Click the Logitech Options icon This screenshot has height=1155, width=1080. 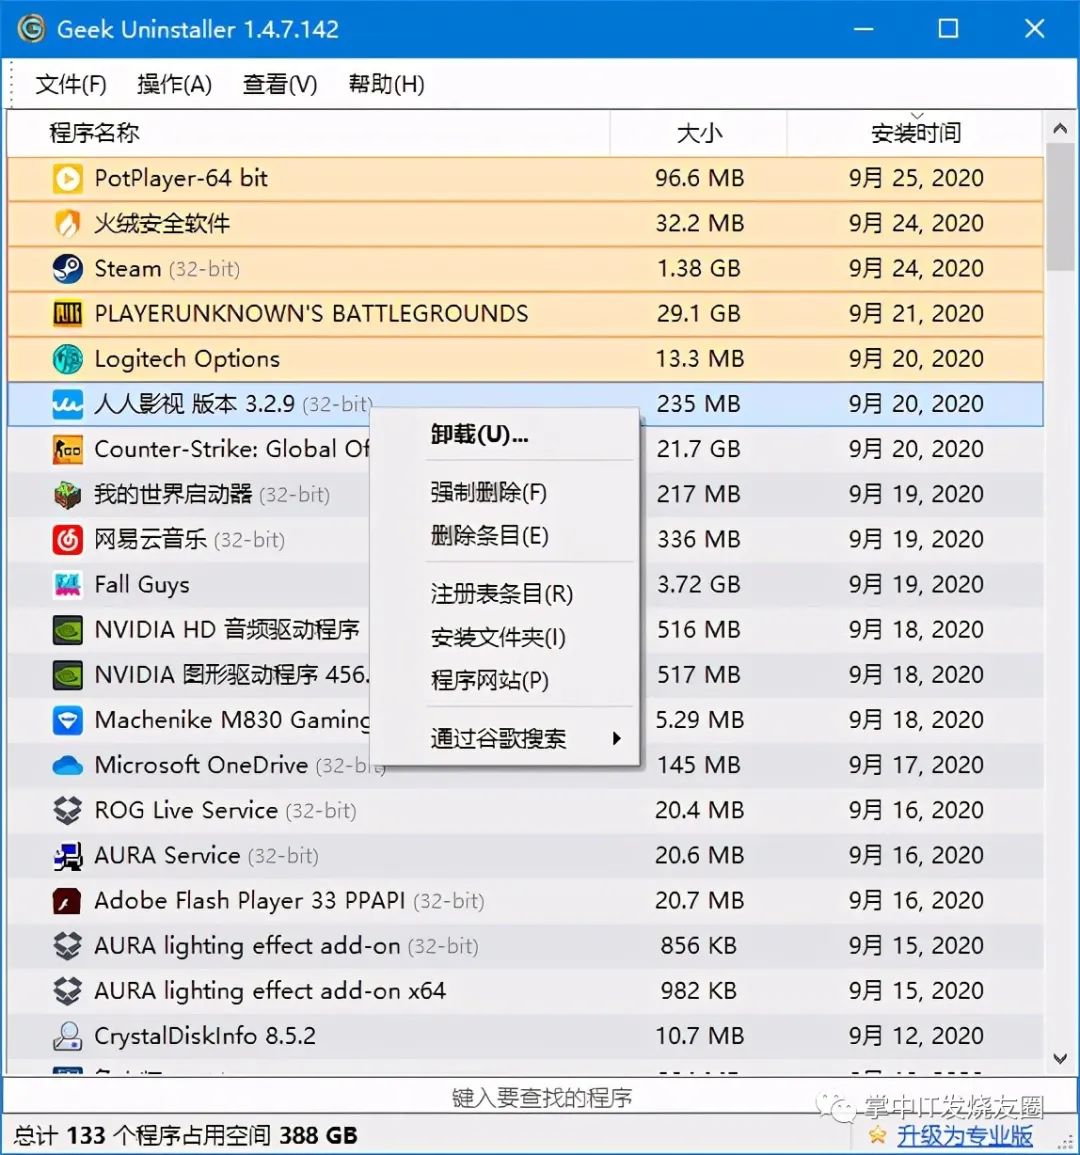click(x=67, y=359)
